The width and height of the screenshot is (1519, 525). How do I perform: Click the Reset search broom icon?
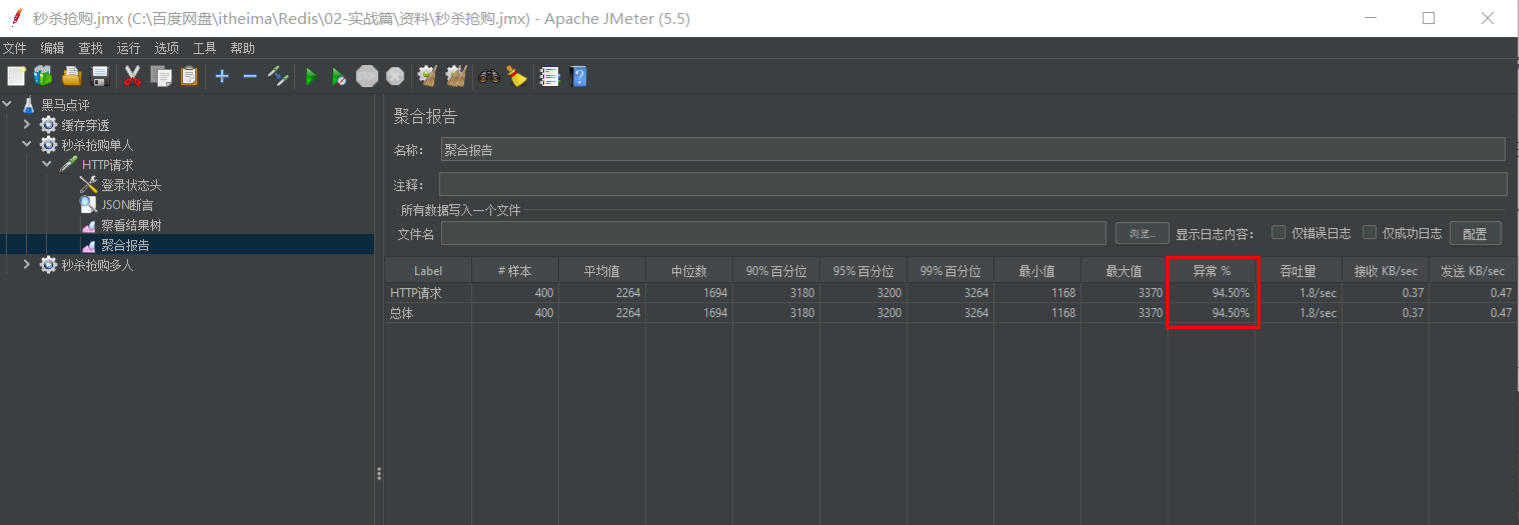(x=516, y=76)
